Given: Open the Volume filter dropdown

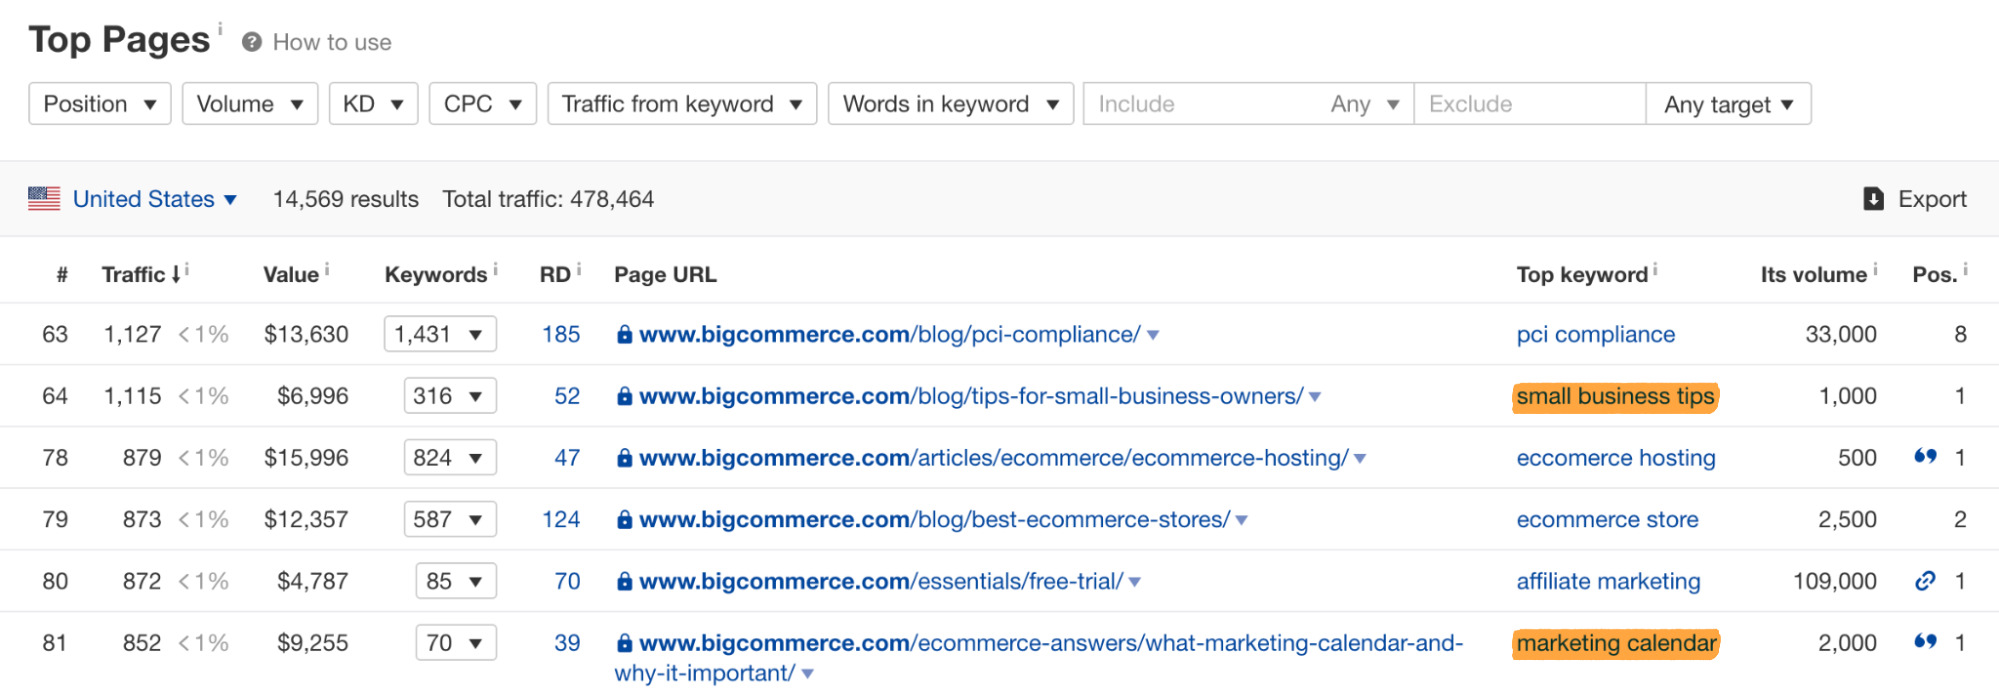Looking at the screenshot, I should click(x=250, y=104).
